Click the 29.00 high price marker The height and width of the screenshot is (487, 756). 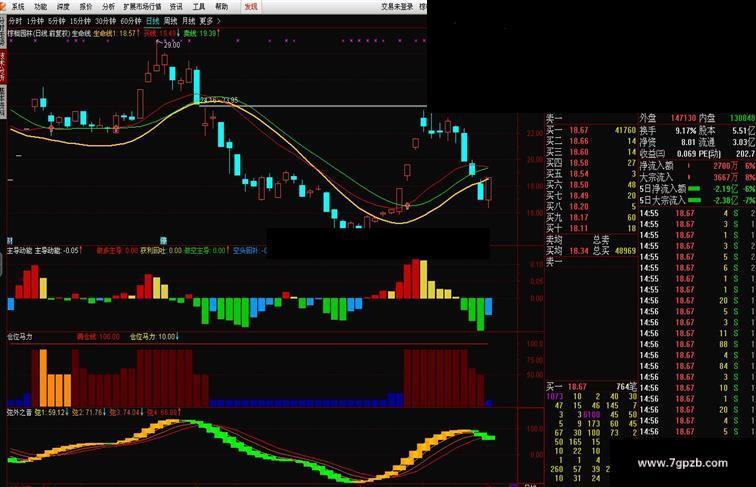(172, 45)
